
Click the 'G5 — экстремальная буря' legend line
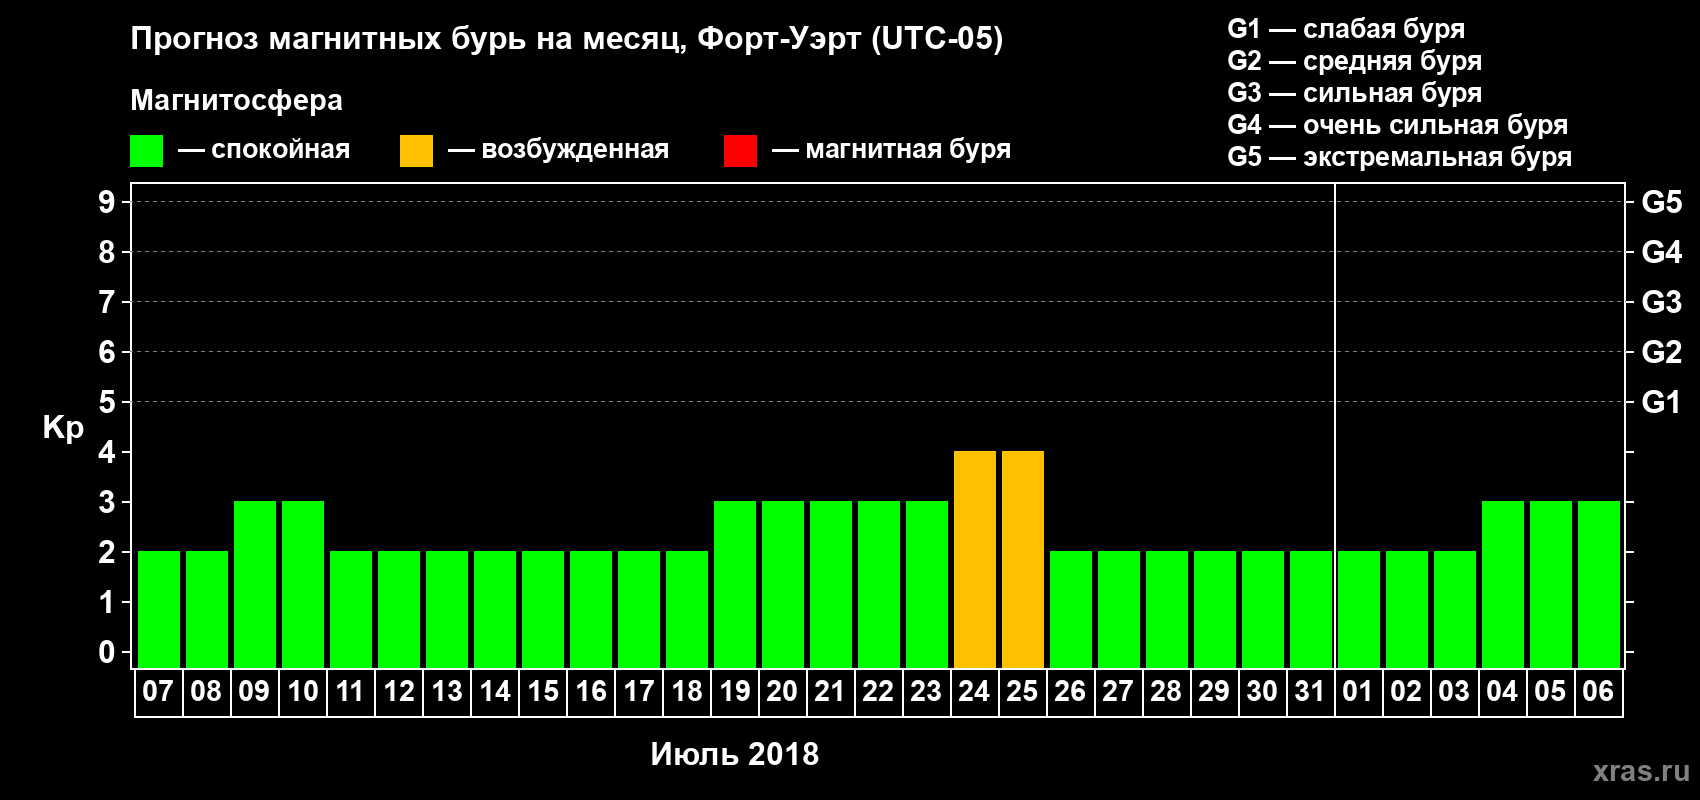coord(1400,157)
